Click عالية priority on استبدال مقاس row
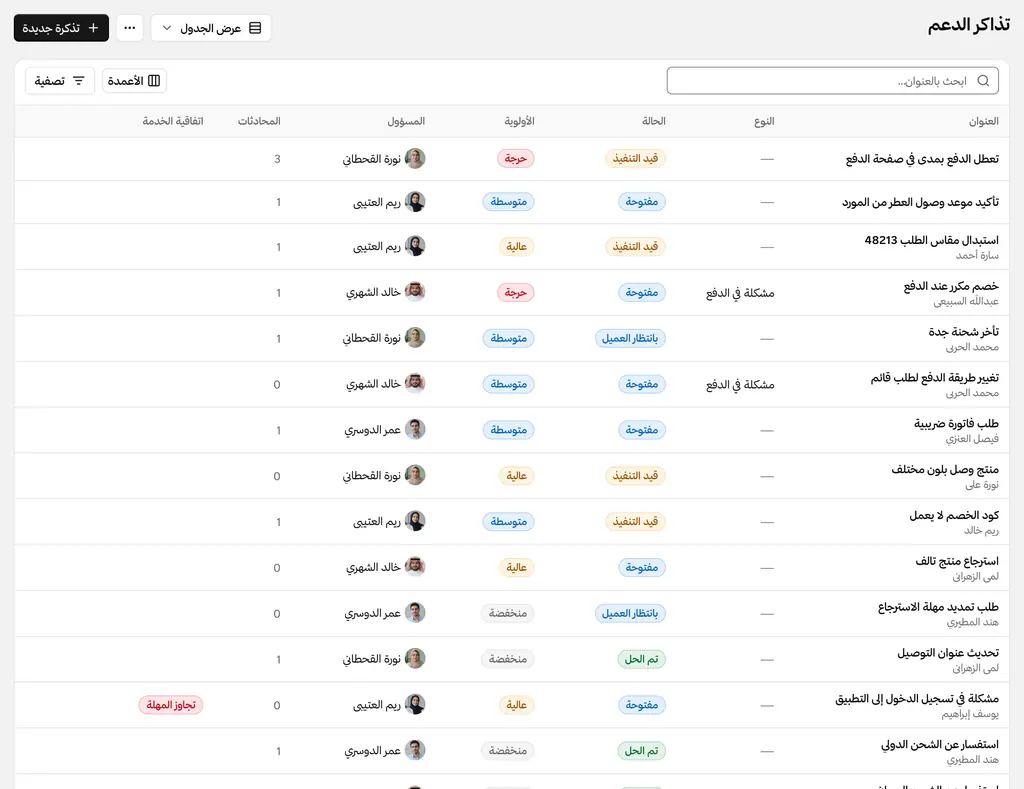Viewport: 1024px width, 789px height. click(517, 246)
